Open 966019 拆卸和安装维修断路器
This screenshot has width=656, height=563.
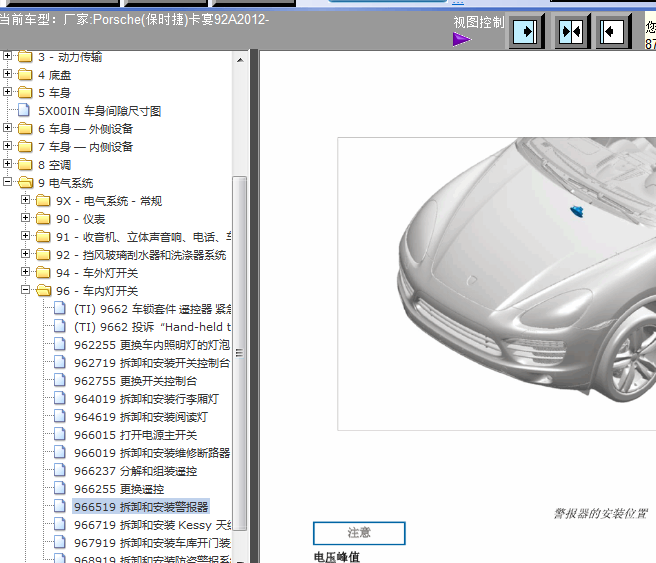(152, 453)
